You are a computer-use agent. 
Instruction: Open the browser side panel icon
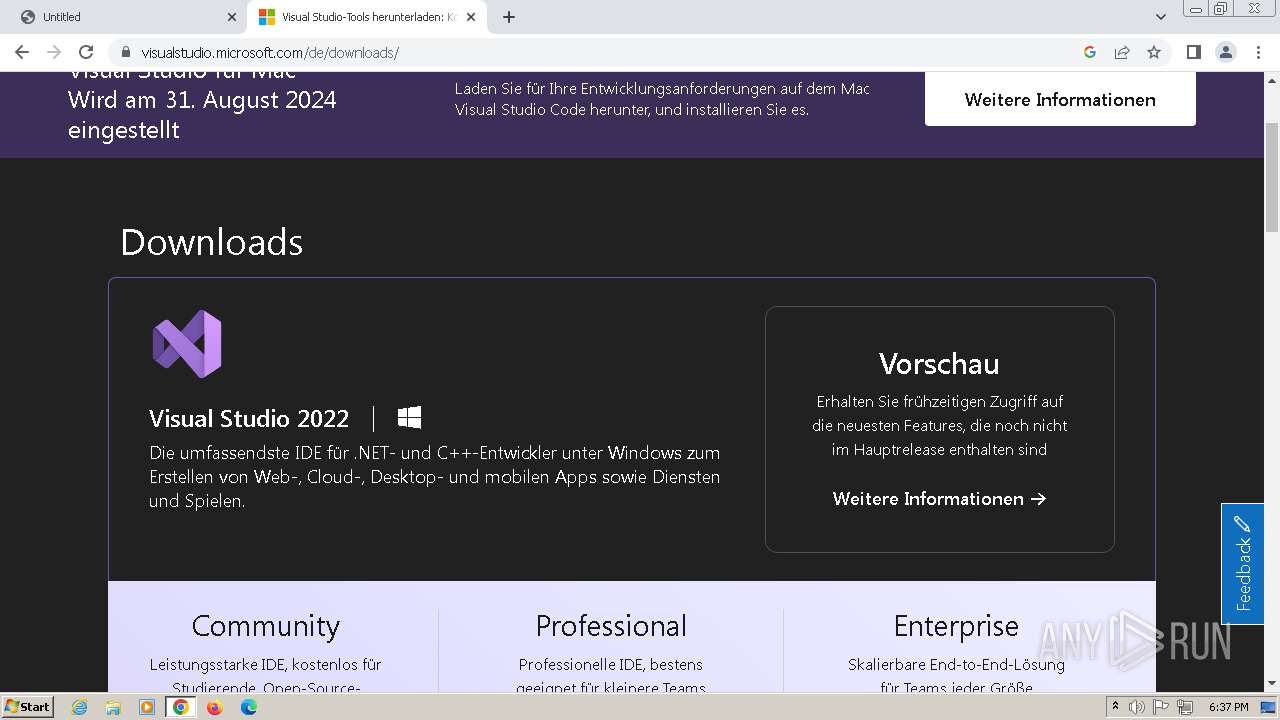click(1193, 52)
